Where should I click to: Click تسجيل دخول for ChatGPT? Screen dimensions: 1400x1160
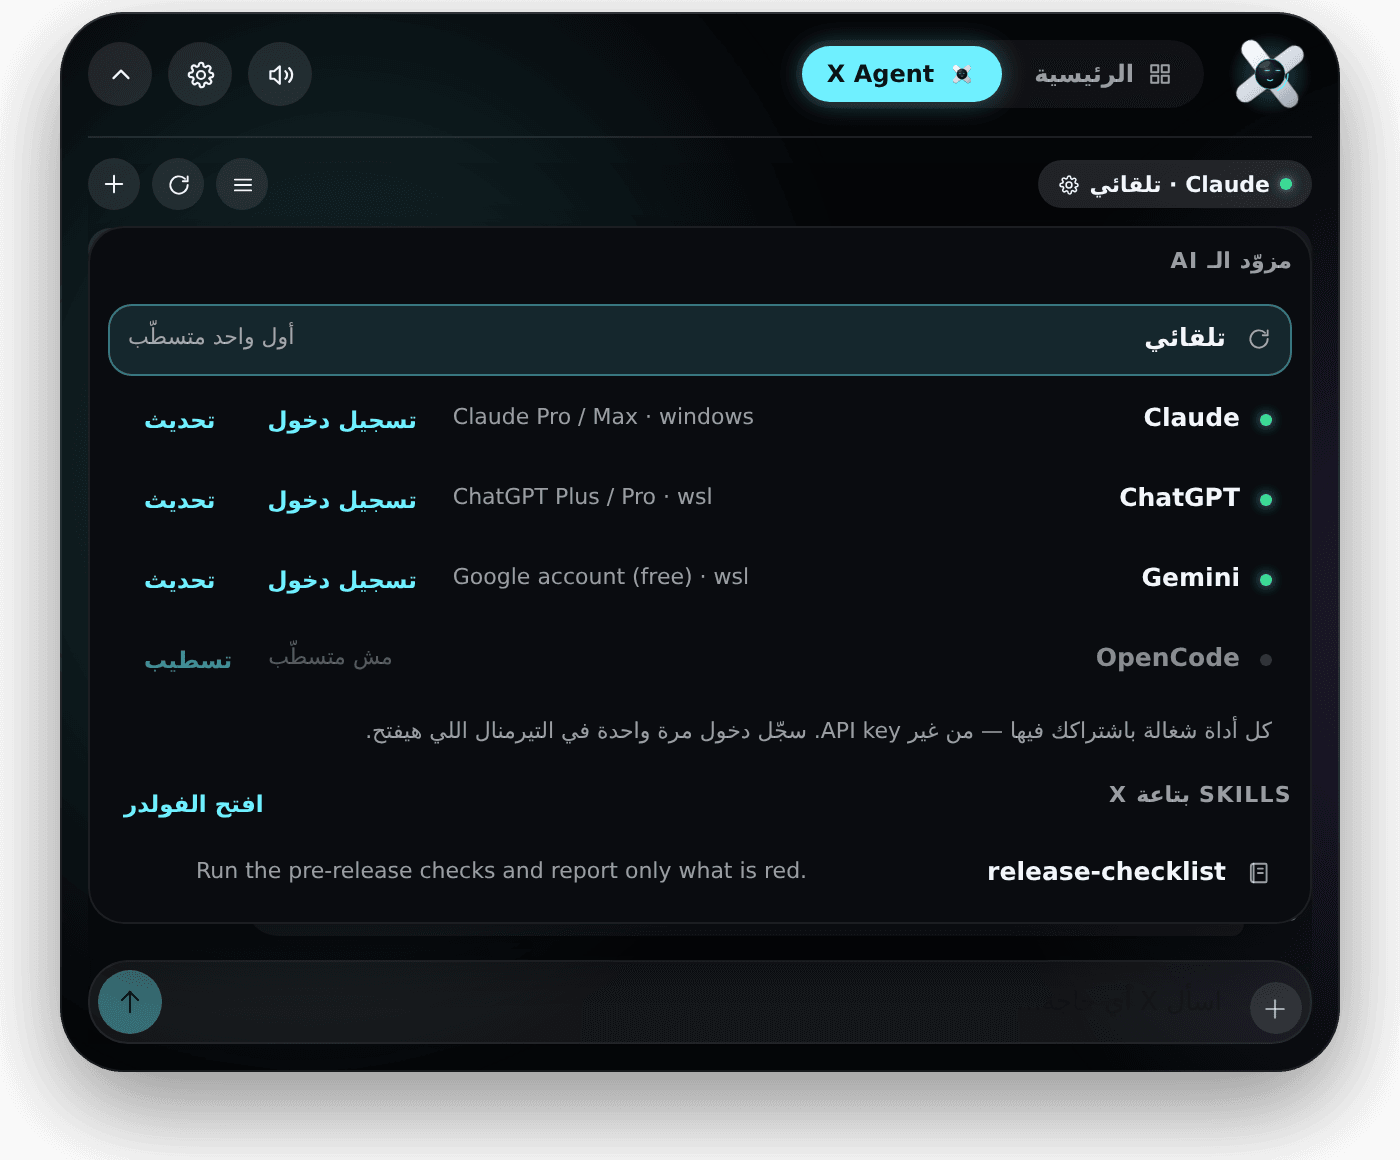[x=342, y=500]
